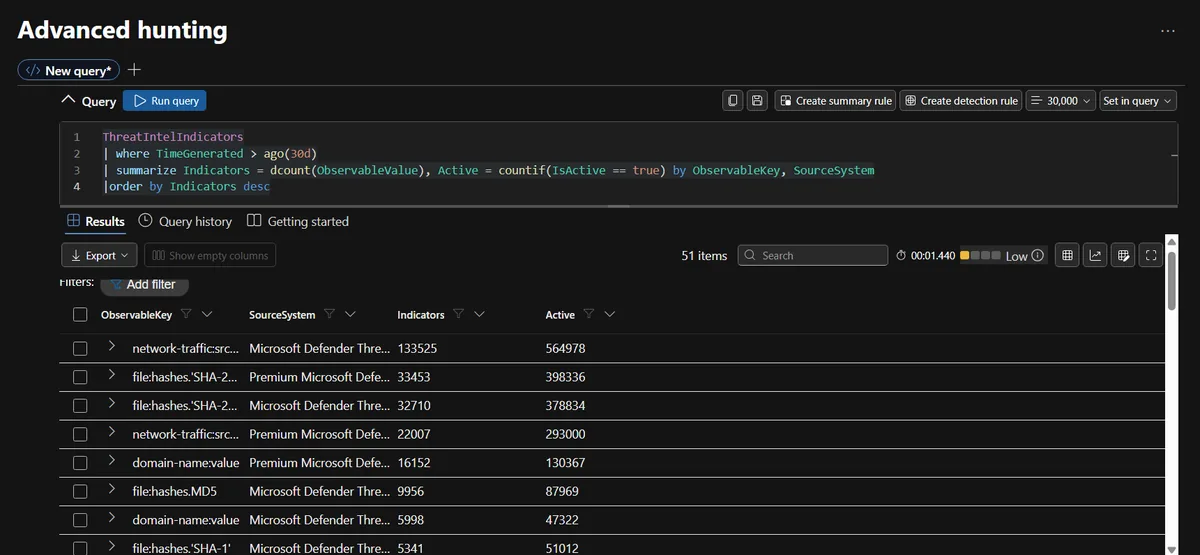Screen dimensions: 1200x555
Task: Click the Add filter button
Action: tap(144, 285)
